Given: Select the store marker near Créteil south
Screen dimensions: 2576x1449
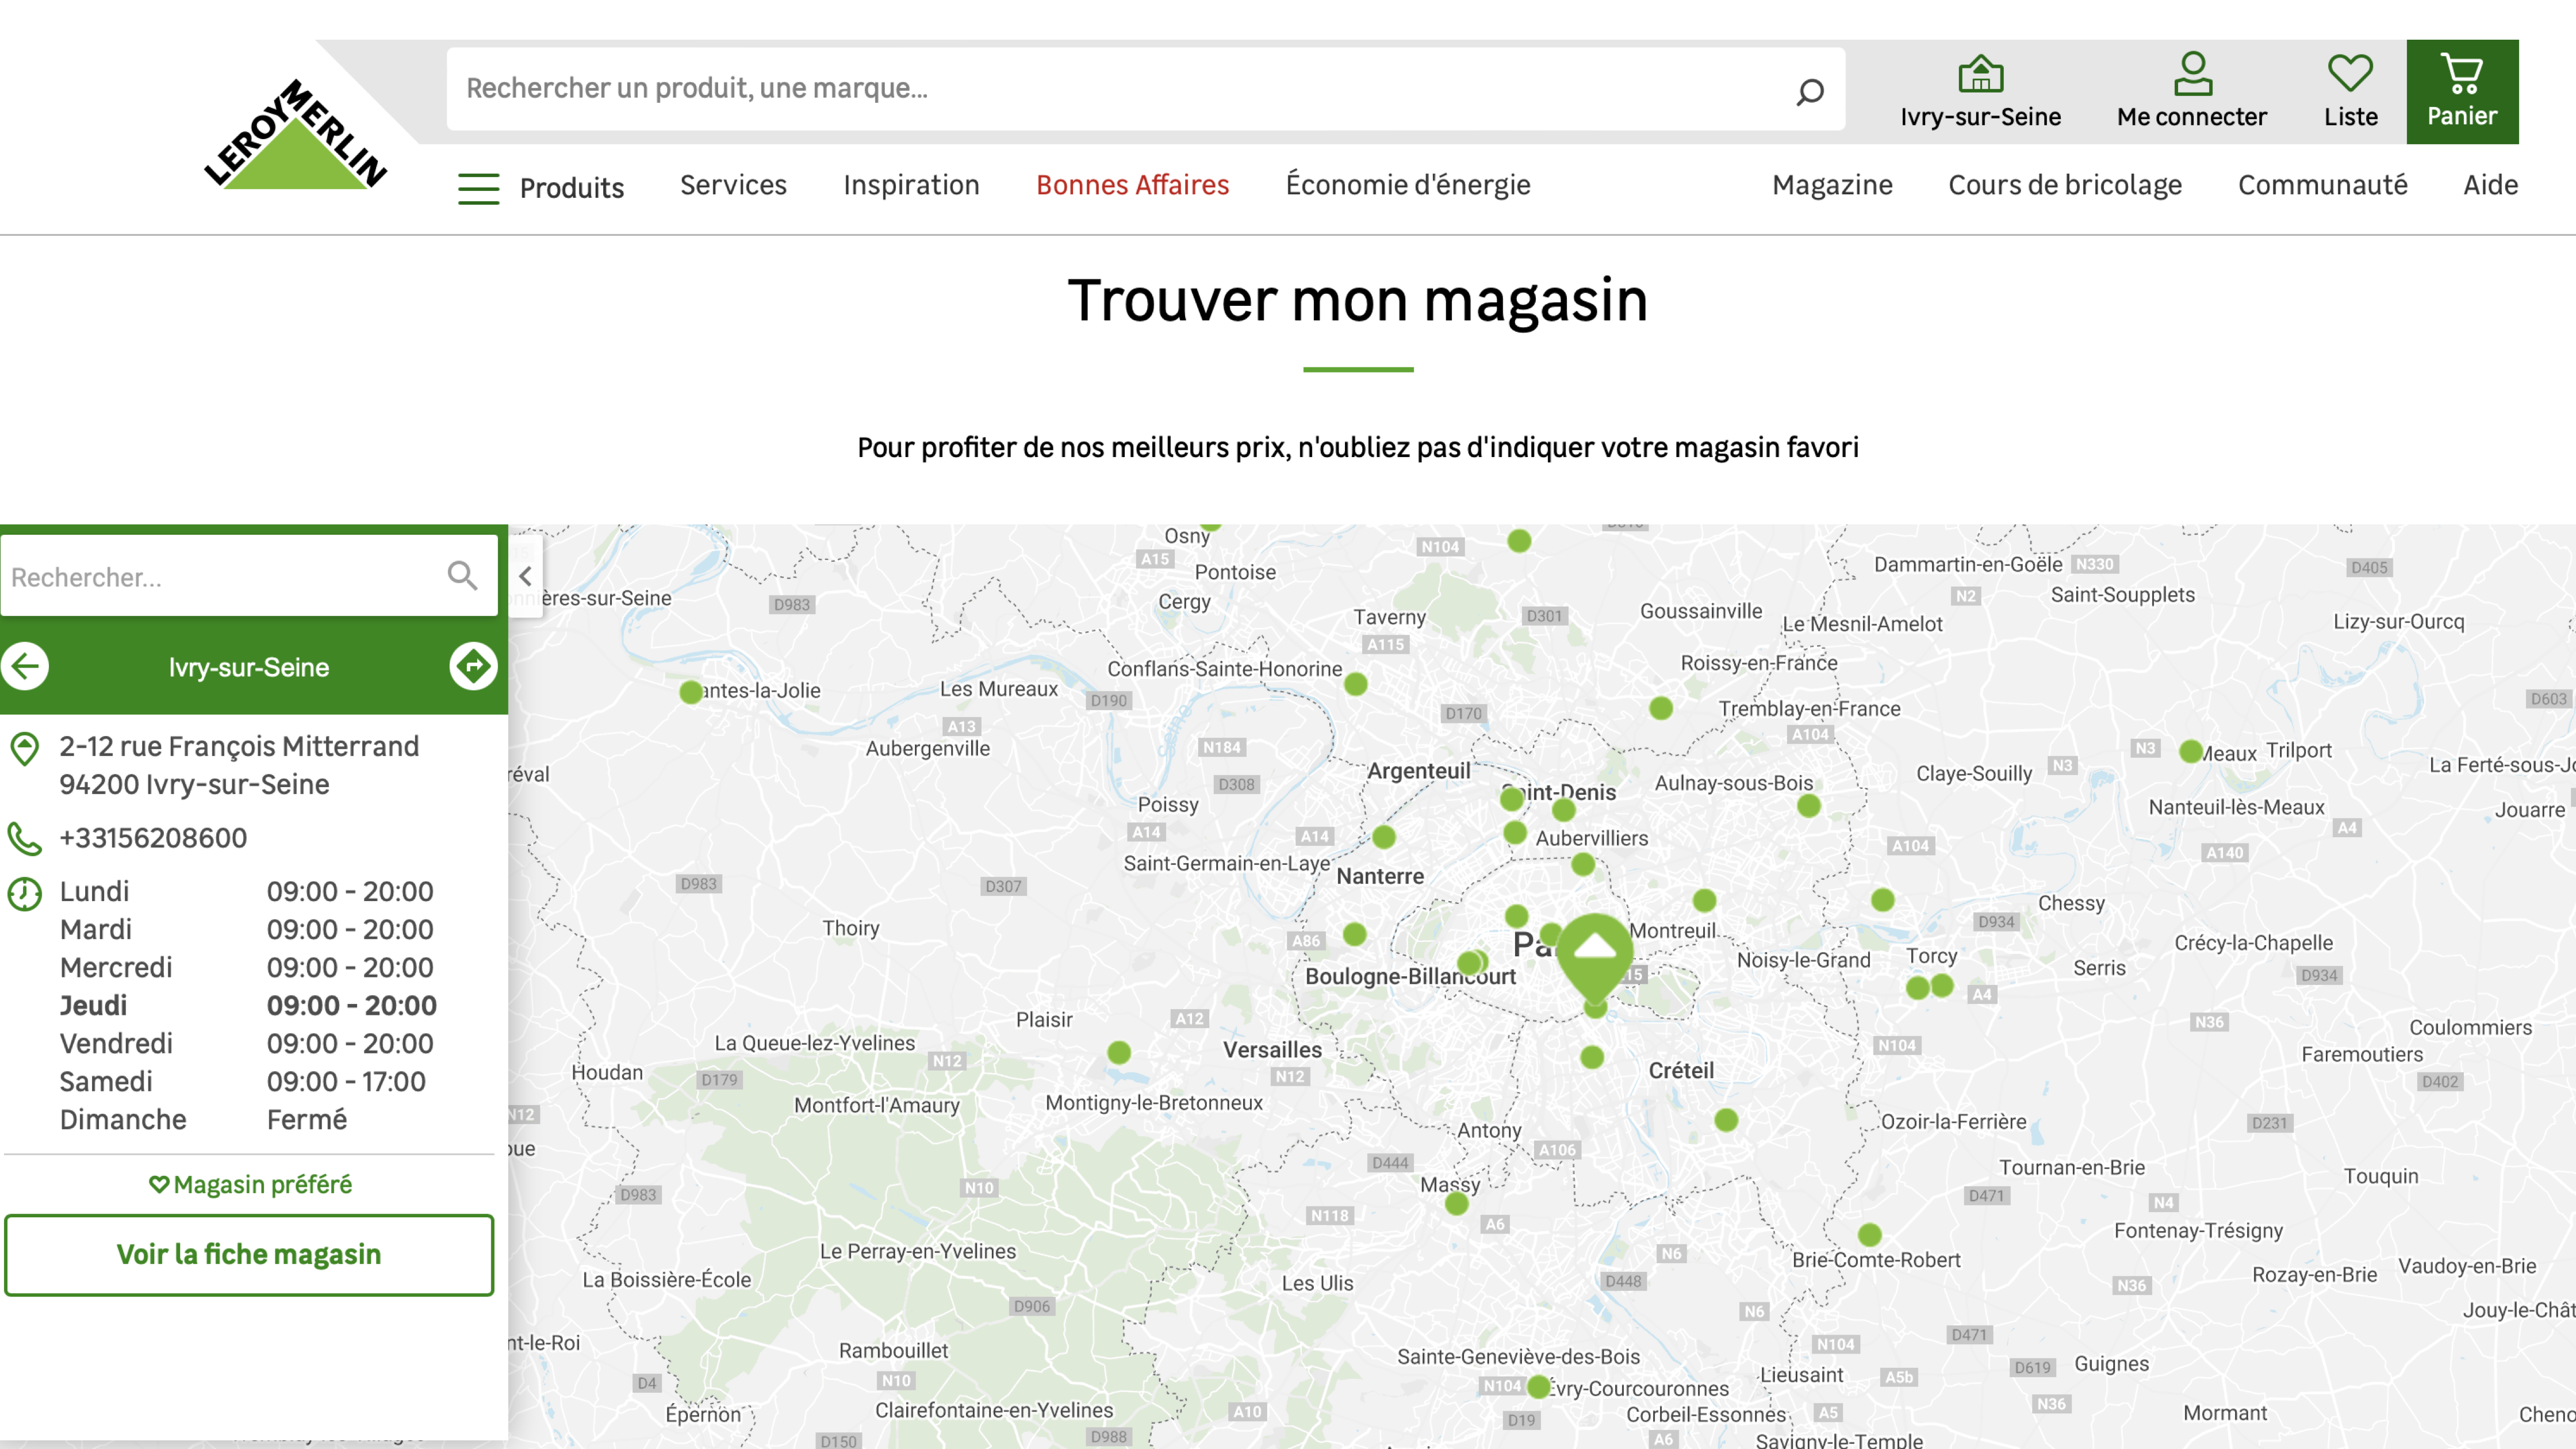Looking at the screenshot, I should pos(1726,1120).
